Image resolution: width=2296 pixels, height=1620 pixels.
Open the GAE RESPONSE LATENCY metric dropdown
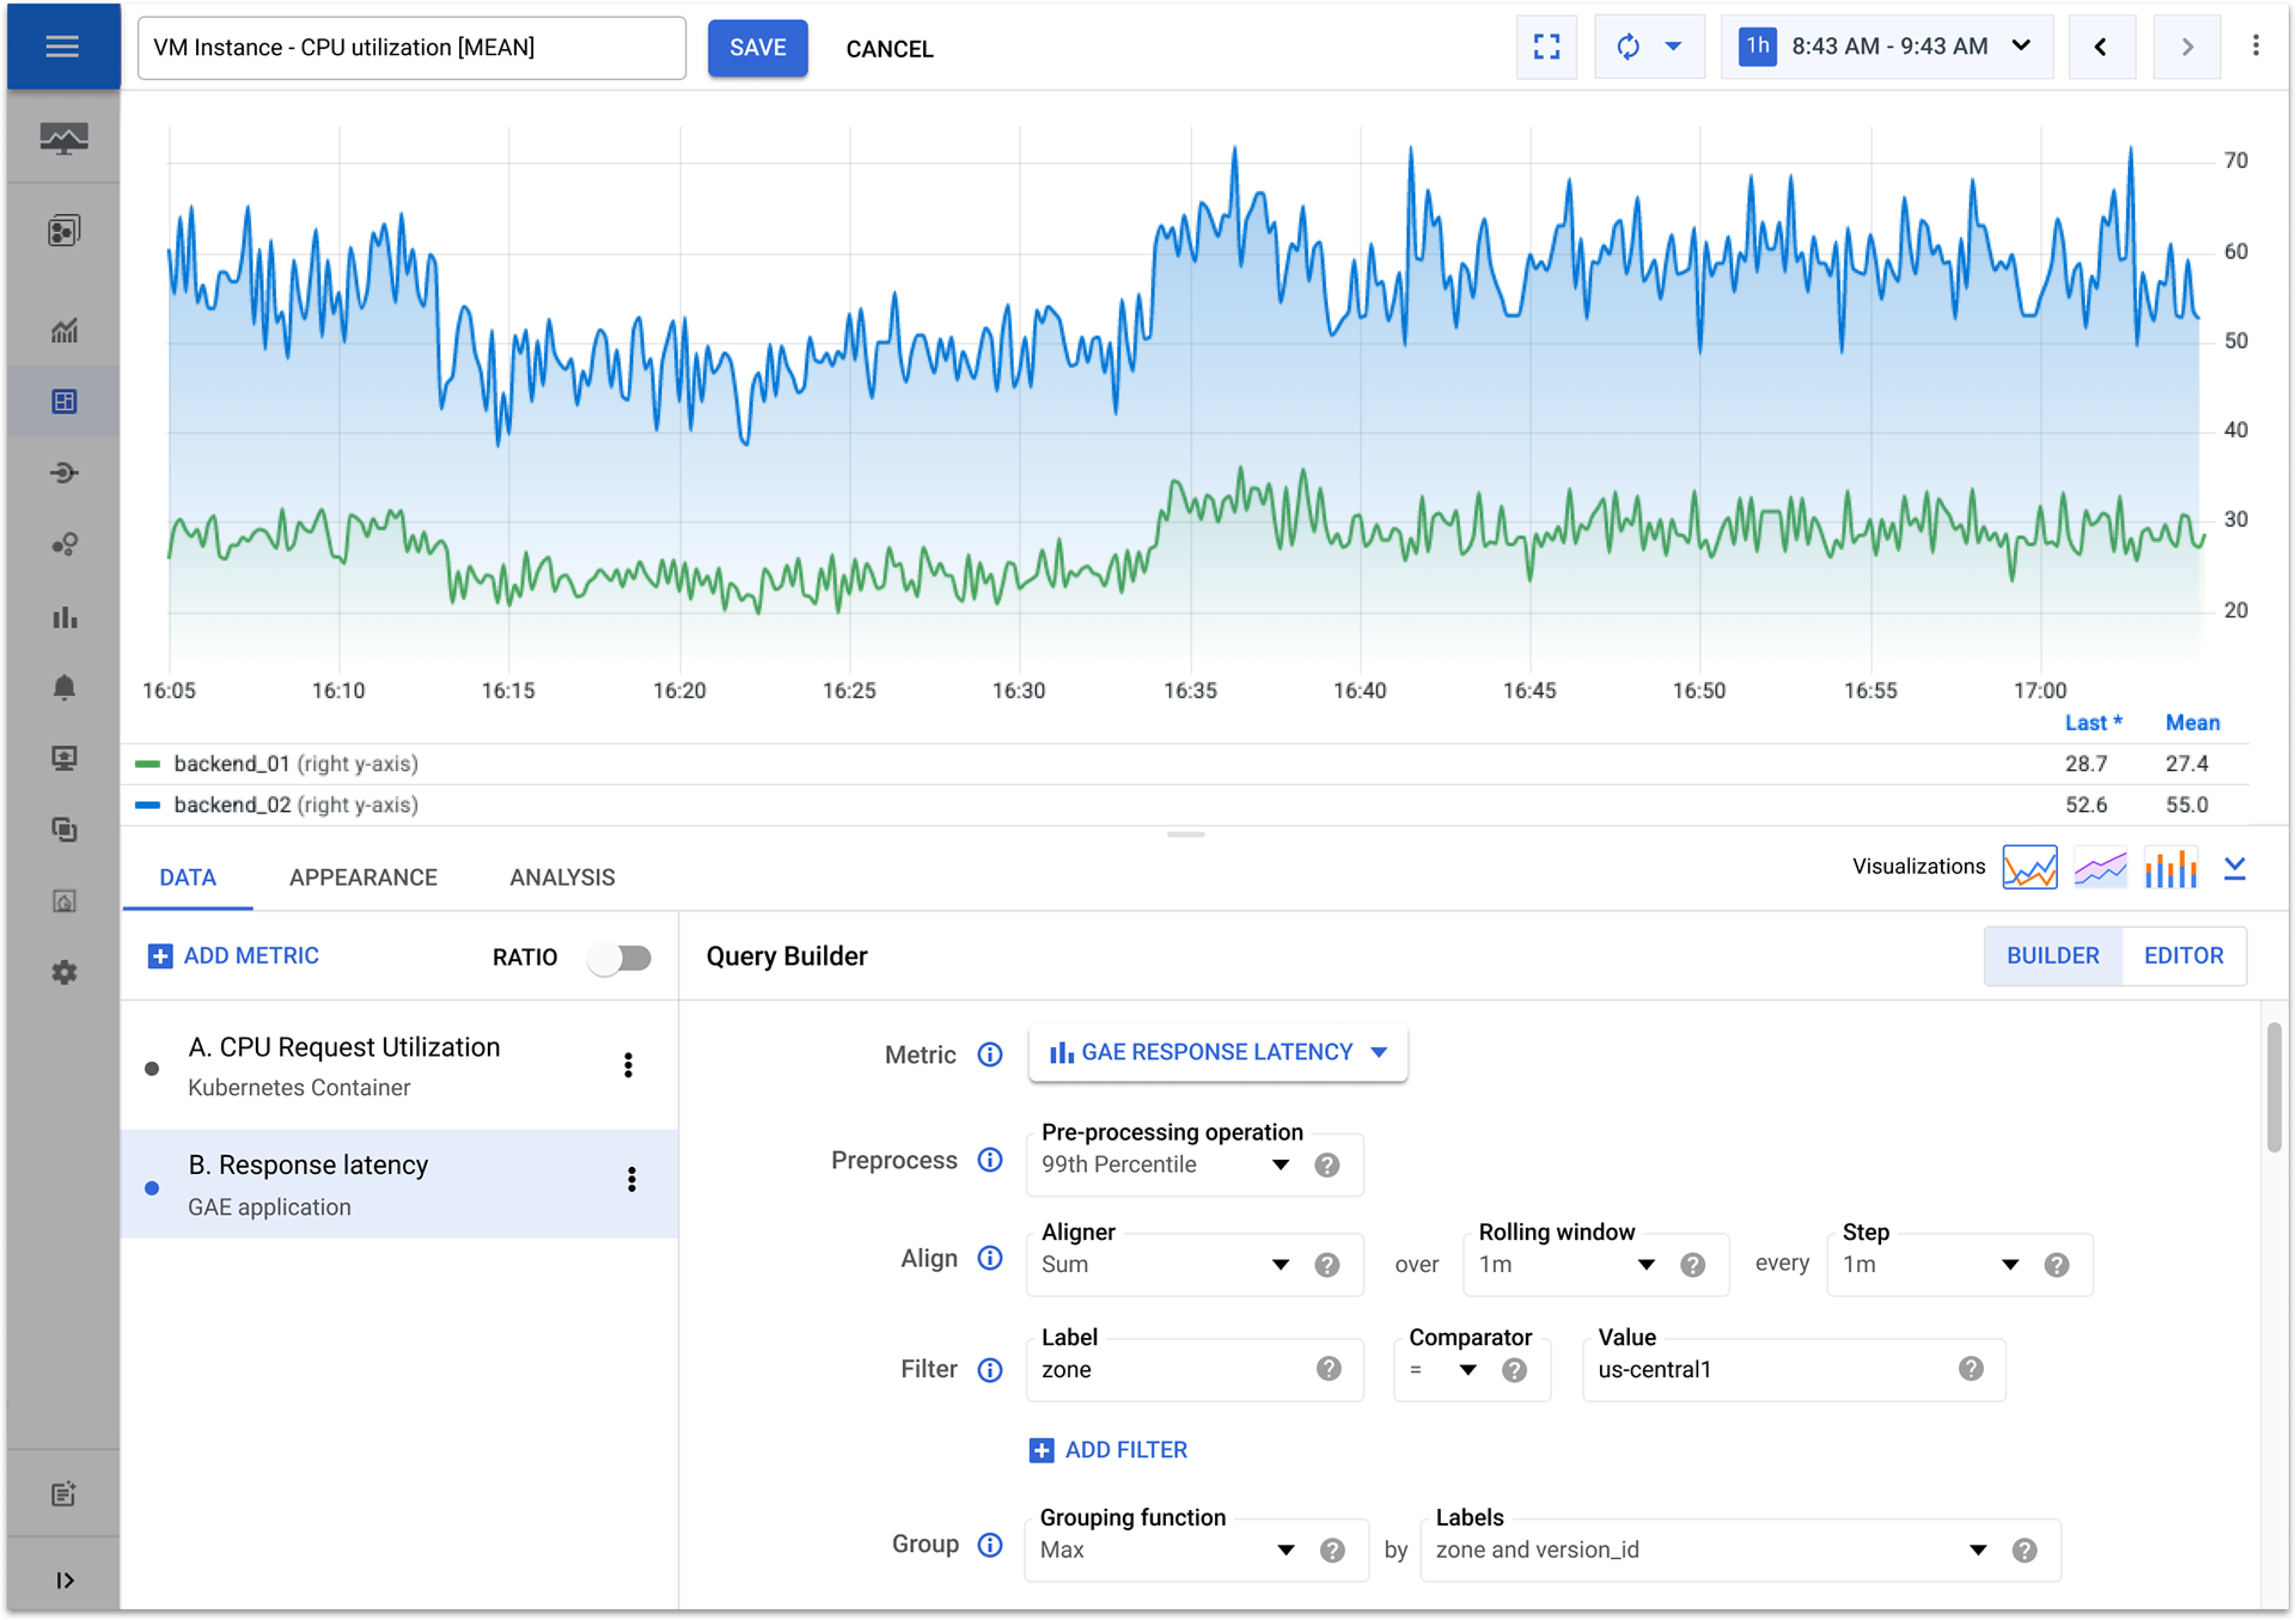1217,1053
